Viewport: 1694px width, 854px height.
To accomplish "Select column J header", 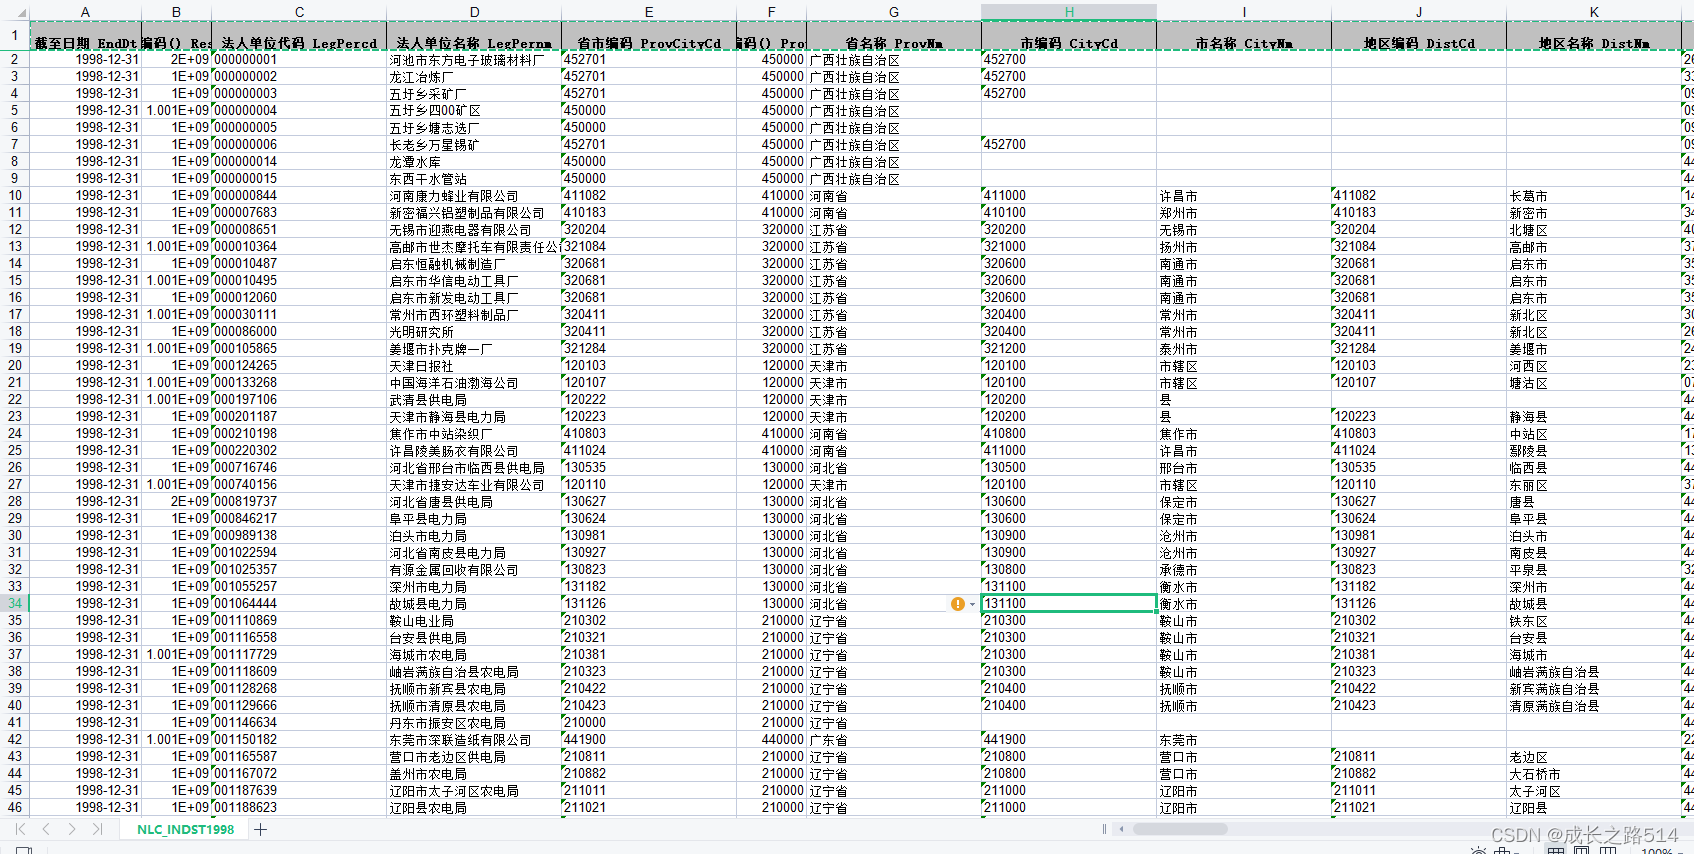I will 1419,12.
